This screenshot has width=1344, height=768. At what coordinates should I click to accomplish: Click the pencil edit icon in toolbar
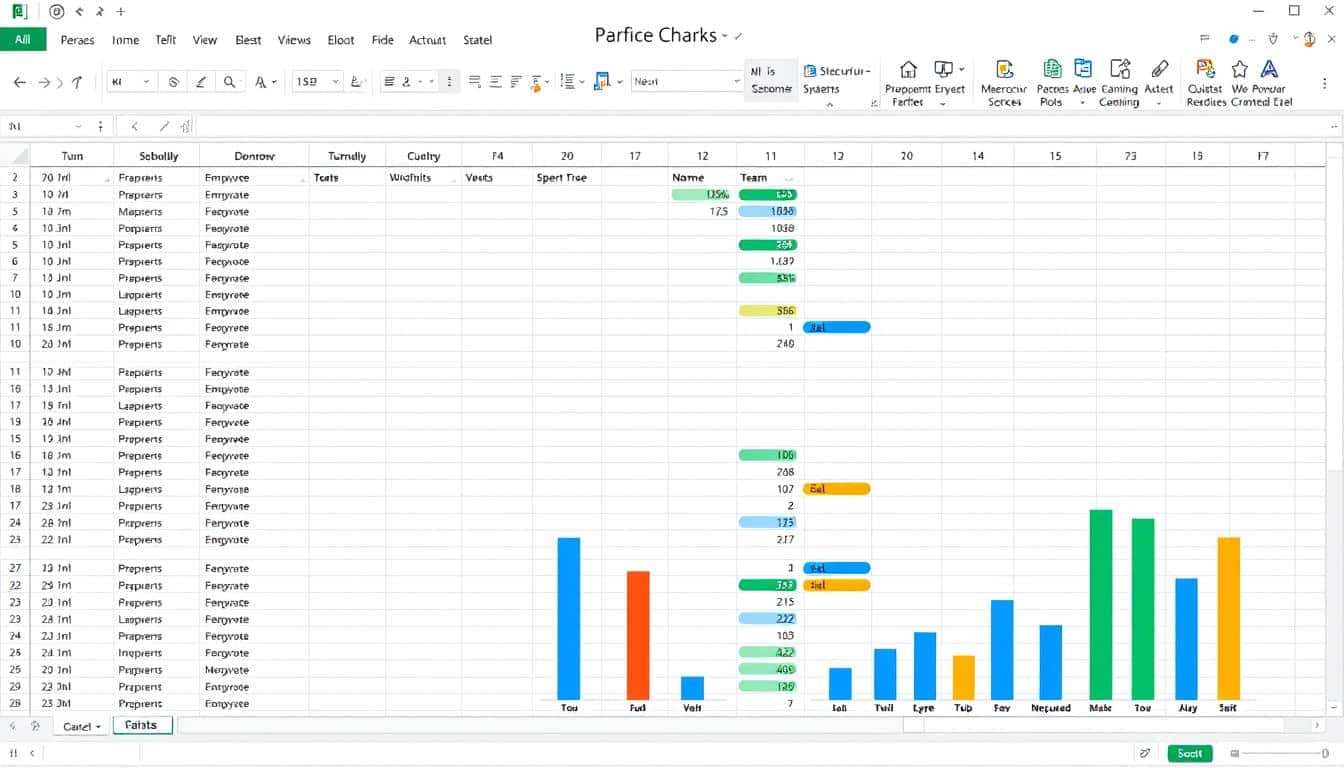point(201,82)
